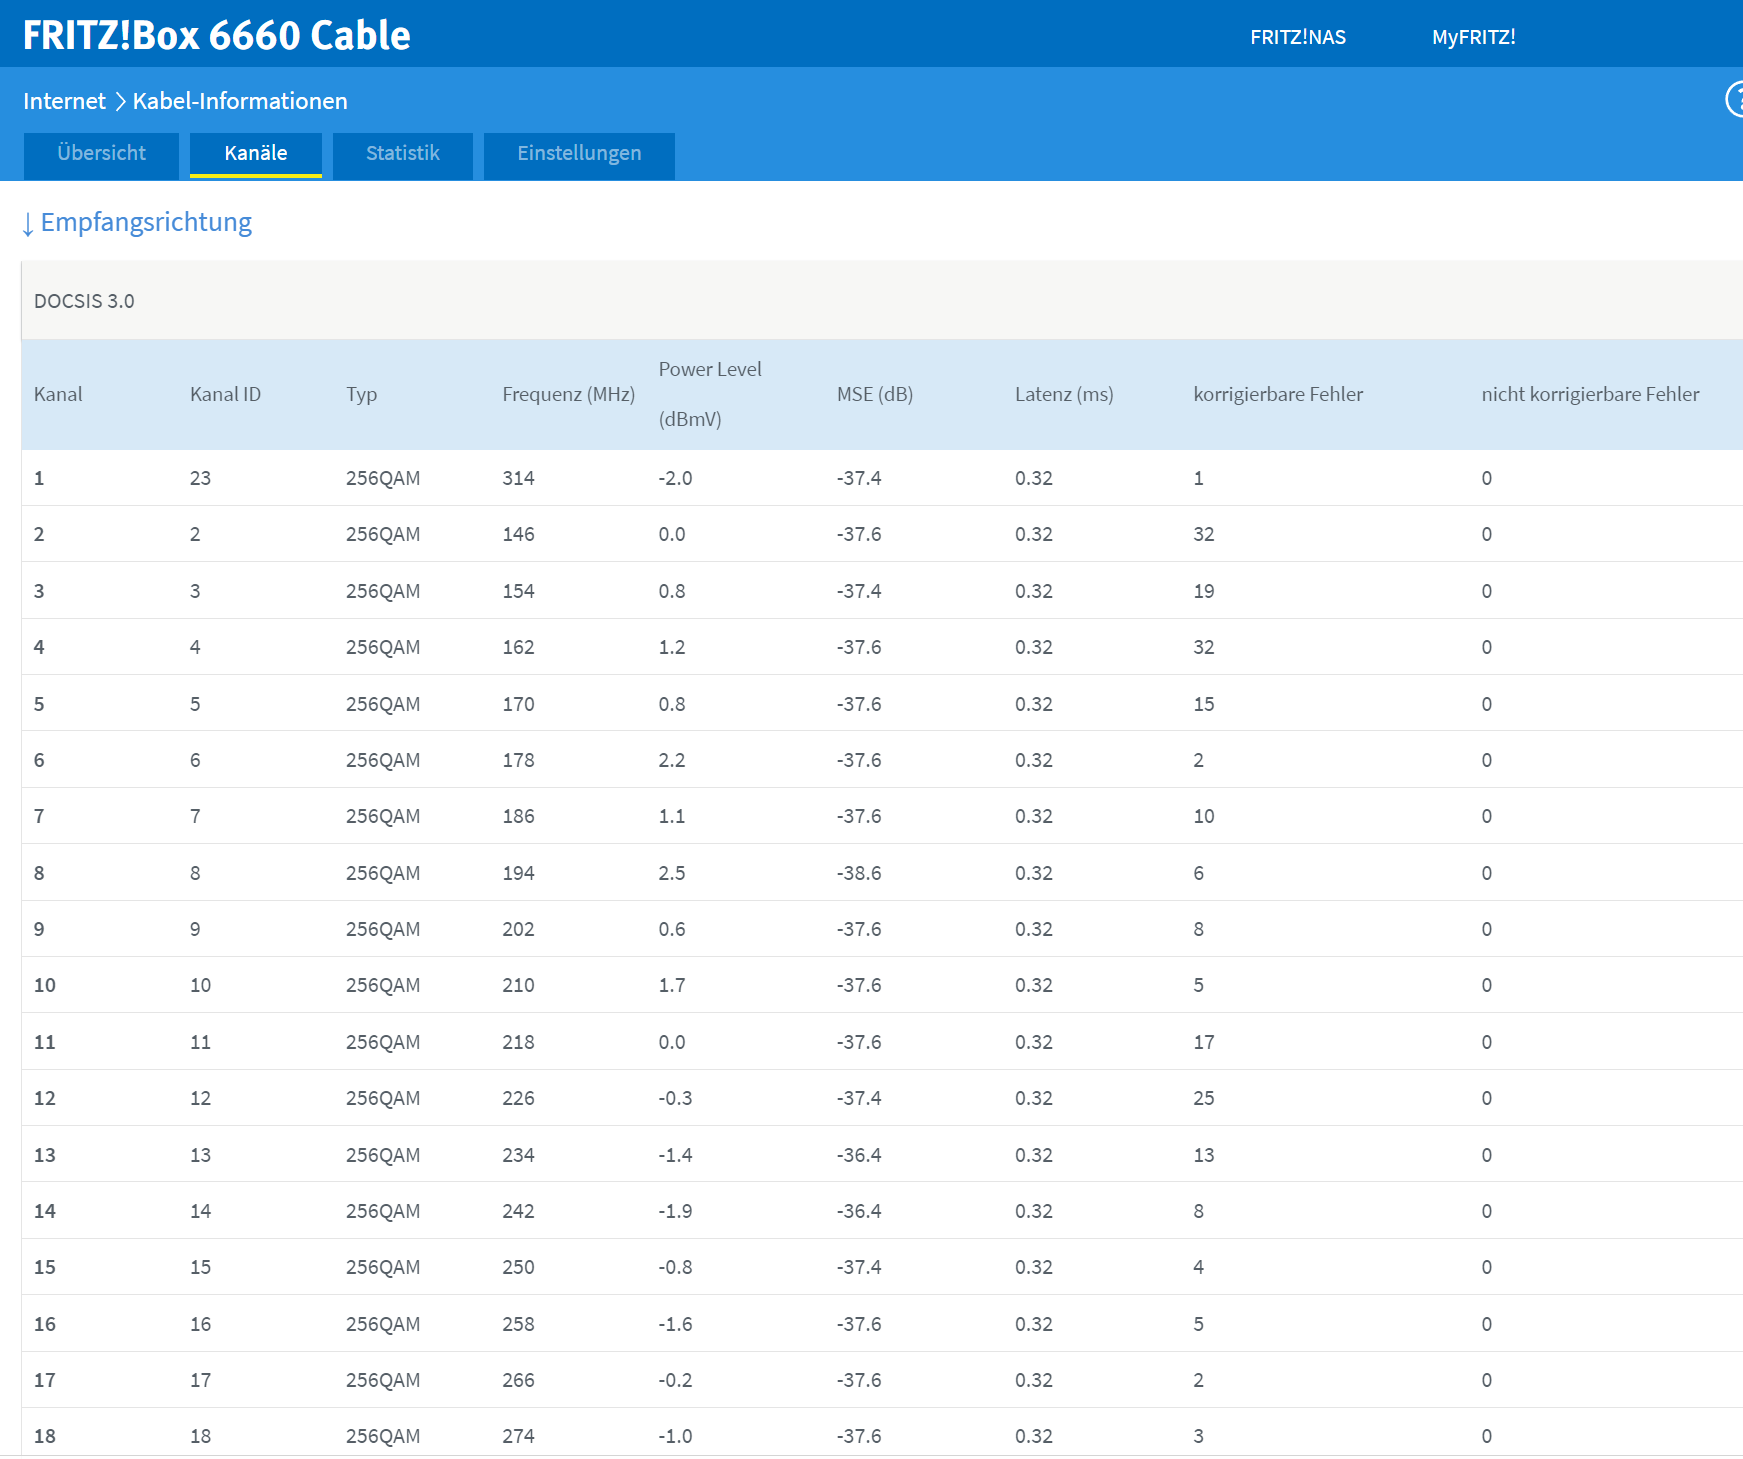Image resolution: width=1743 pixels, height=1459 pixels.
Task: Click the FRITZ!Box 6660 Cable title
Action: click(217, 35)
